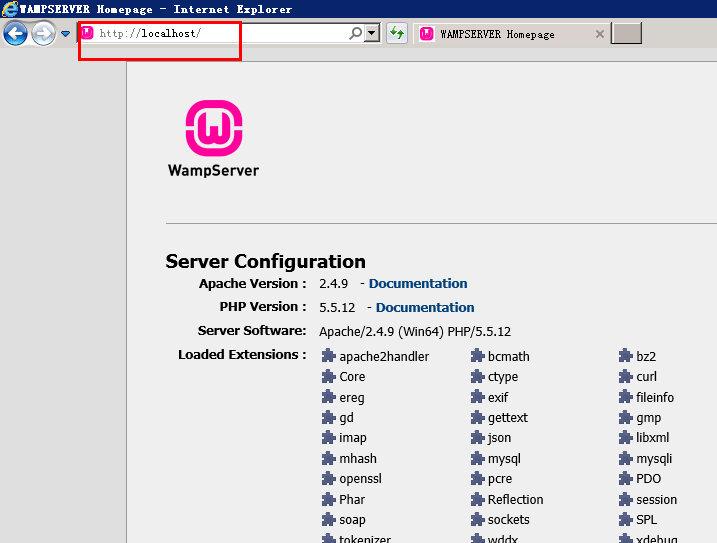Screen dimensions: 717x543
Task: Click the puzzle icon beside mysql
Action: tap(478, 459)
